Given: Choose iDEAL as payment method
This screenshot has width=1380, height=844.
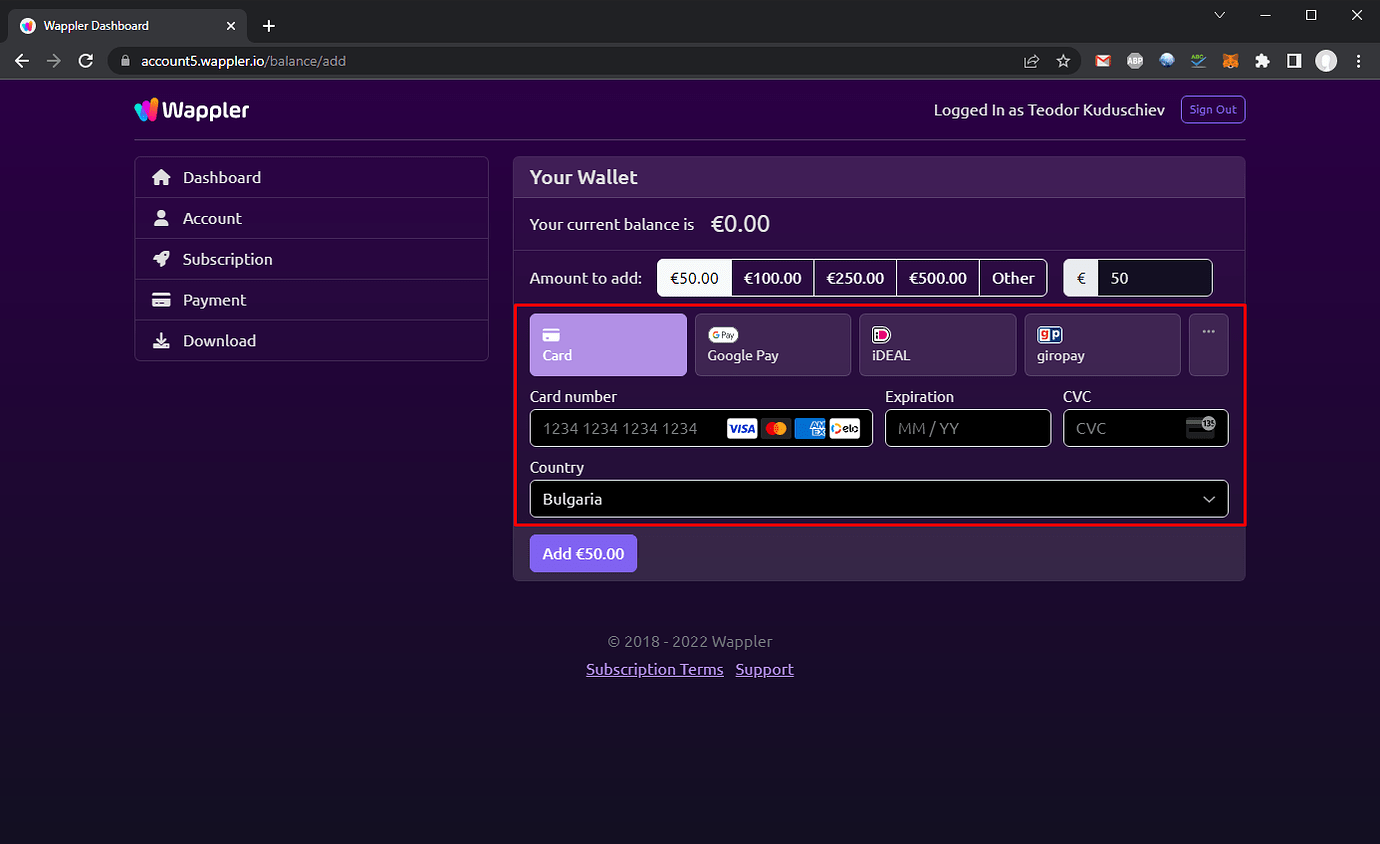Looking at the screenshot, I should click(937, 344).
